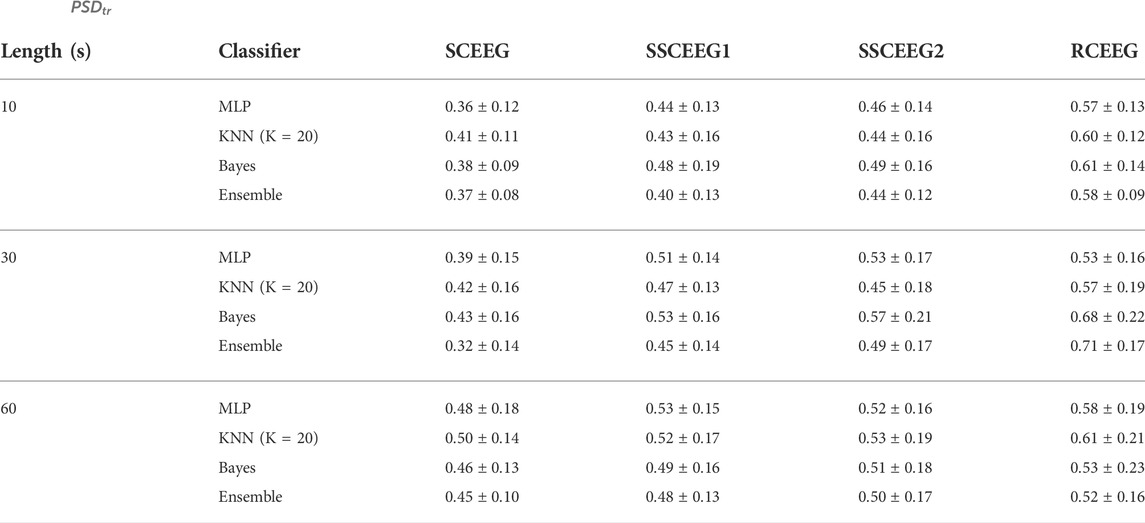Select the SSCEEG2 value 0.57 ± 0.21

pos(895,317)
